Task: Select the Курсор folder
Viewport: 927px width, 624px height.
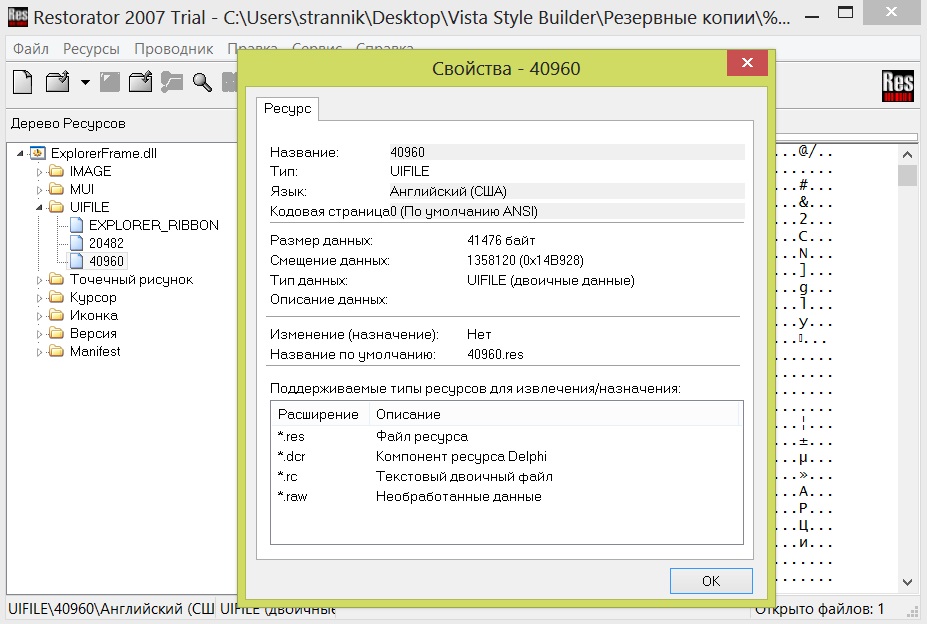Action: click(x=93, y=298)
